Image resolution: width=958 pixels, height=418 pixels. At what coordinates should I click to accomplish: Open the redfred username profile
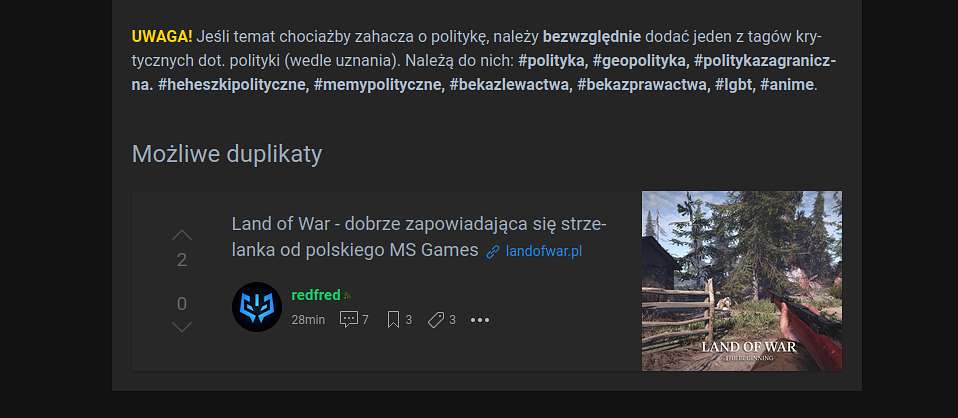click(x=316, y=295)
